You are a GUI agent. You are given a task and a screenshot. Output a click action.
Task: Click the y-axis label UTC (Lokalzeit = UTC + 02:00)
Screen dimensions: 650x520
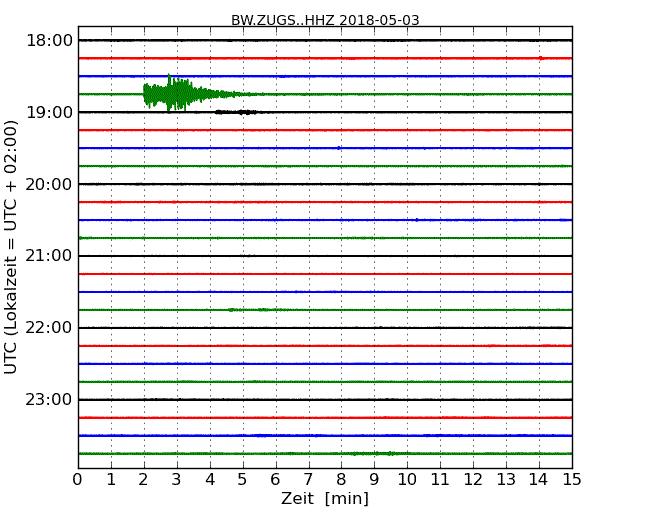pyautogui.click(x=11, y=247)
